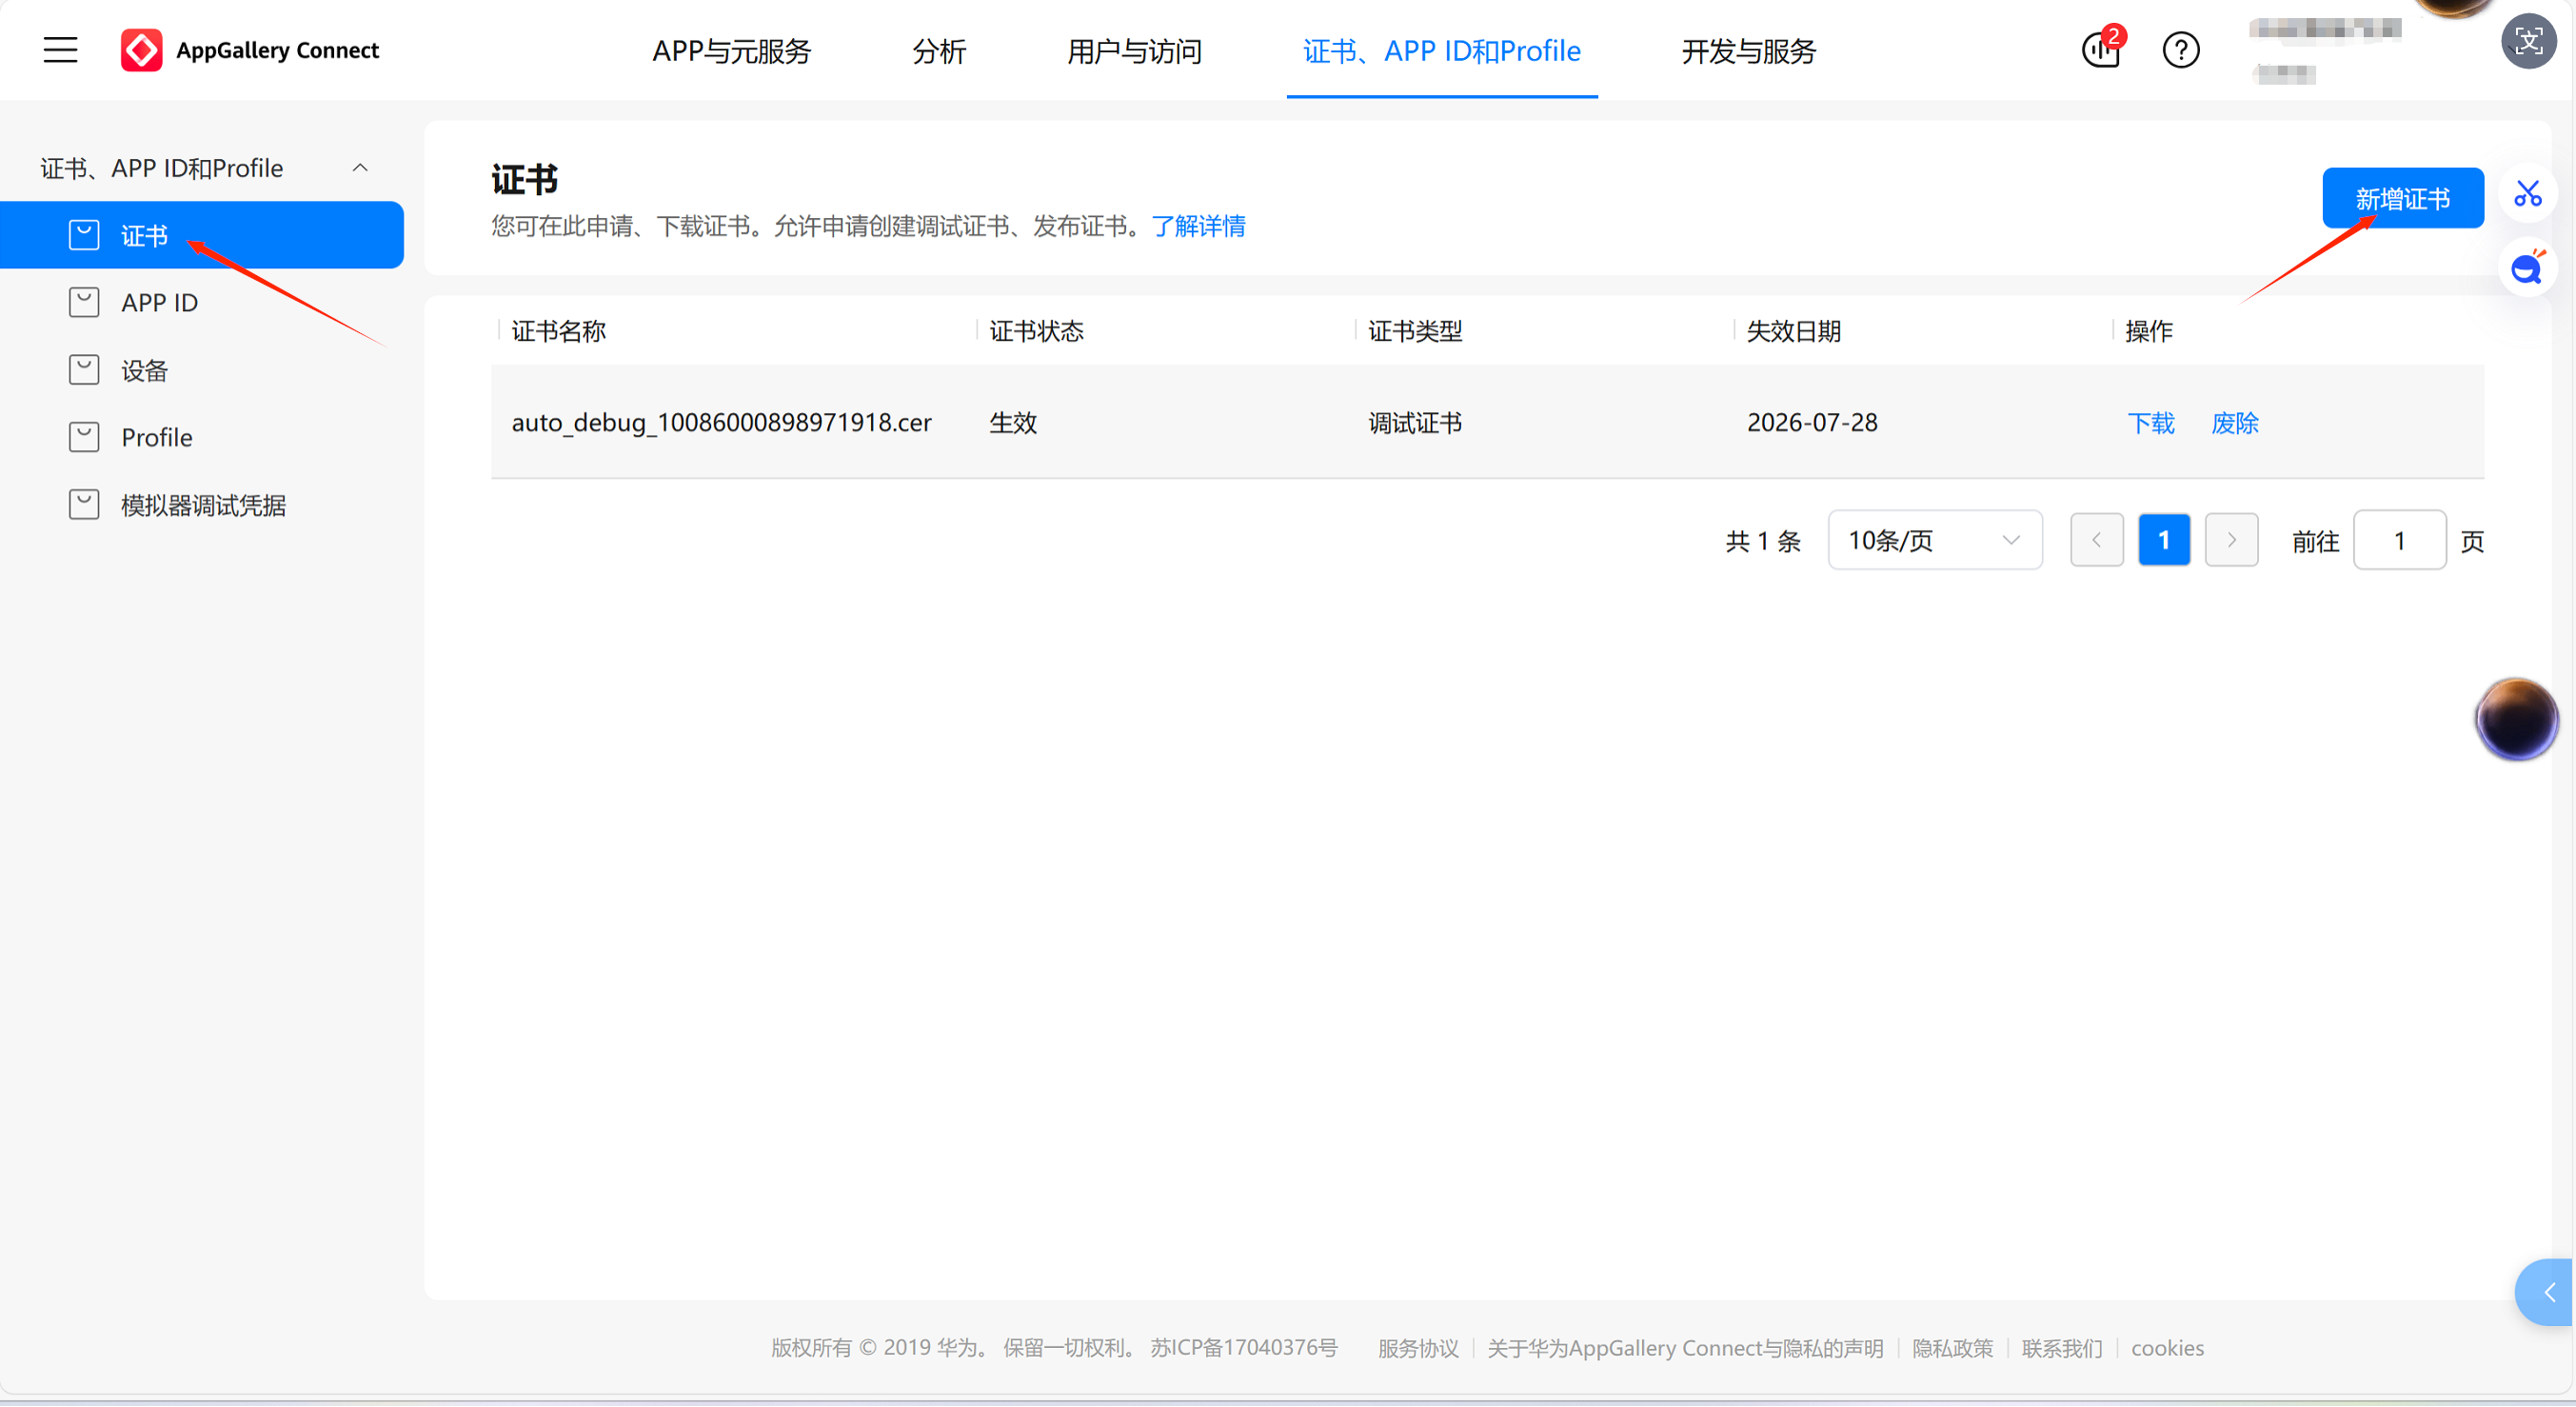
Task: Click the scissors screenshot floating icon
Action: tap(2527, 193)
